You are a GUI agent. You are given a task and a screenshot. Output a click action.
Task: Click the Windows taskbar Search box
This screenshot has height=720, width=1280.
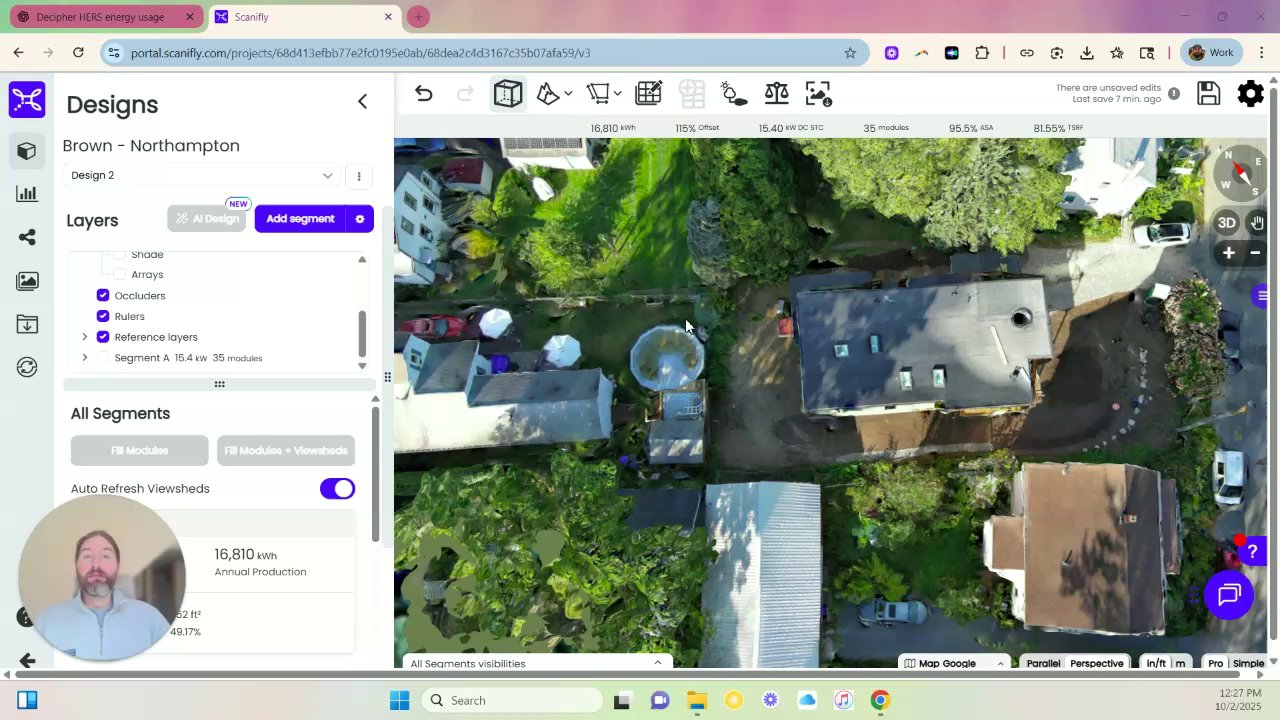pyautogui.click(x=510, y=700)
